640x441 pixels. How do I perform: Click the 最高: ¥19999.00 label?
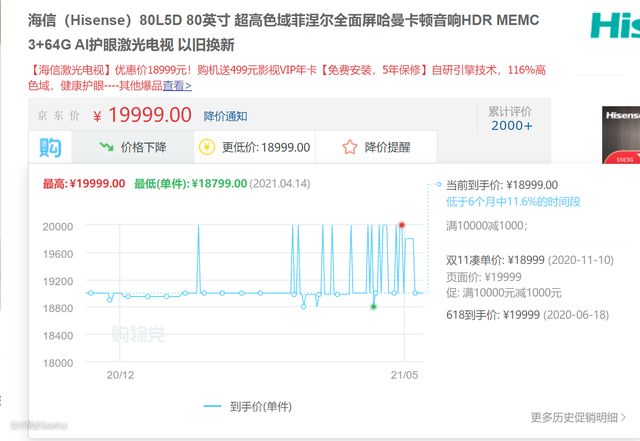click(x=84, y=184)
